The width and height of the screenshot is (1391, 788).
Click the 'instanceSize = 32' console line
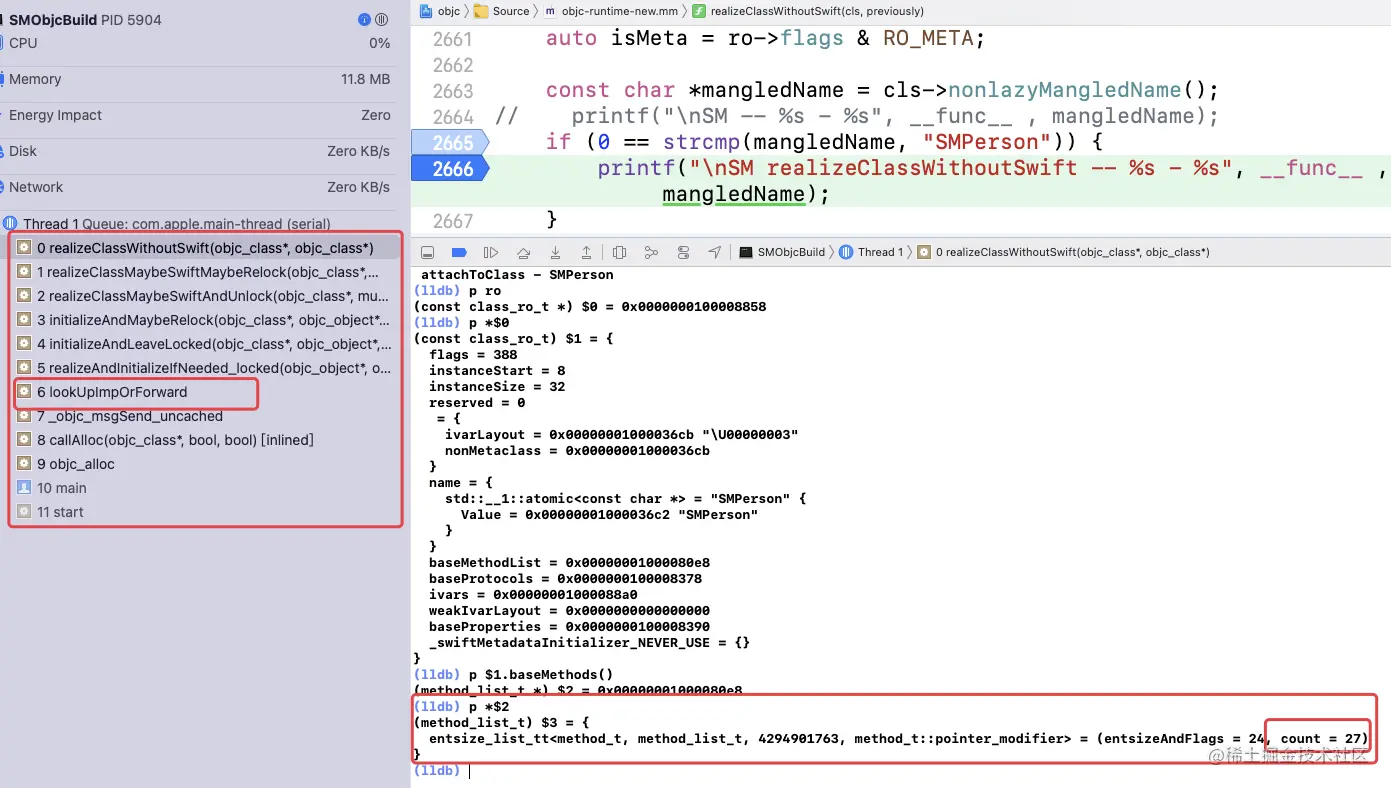pos(497,387)
